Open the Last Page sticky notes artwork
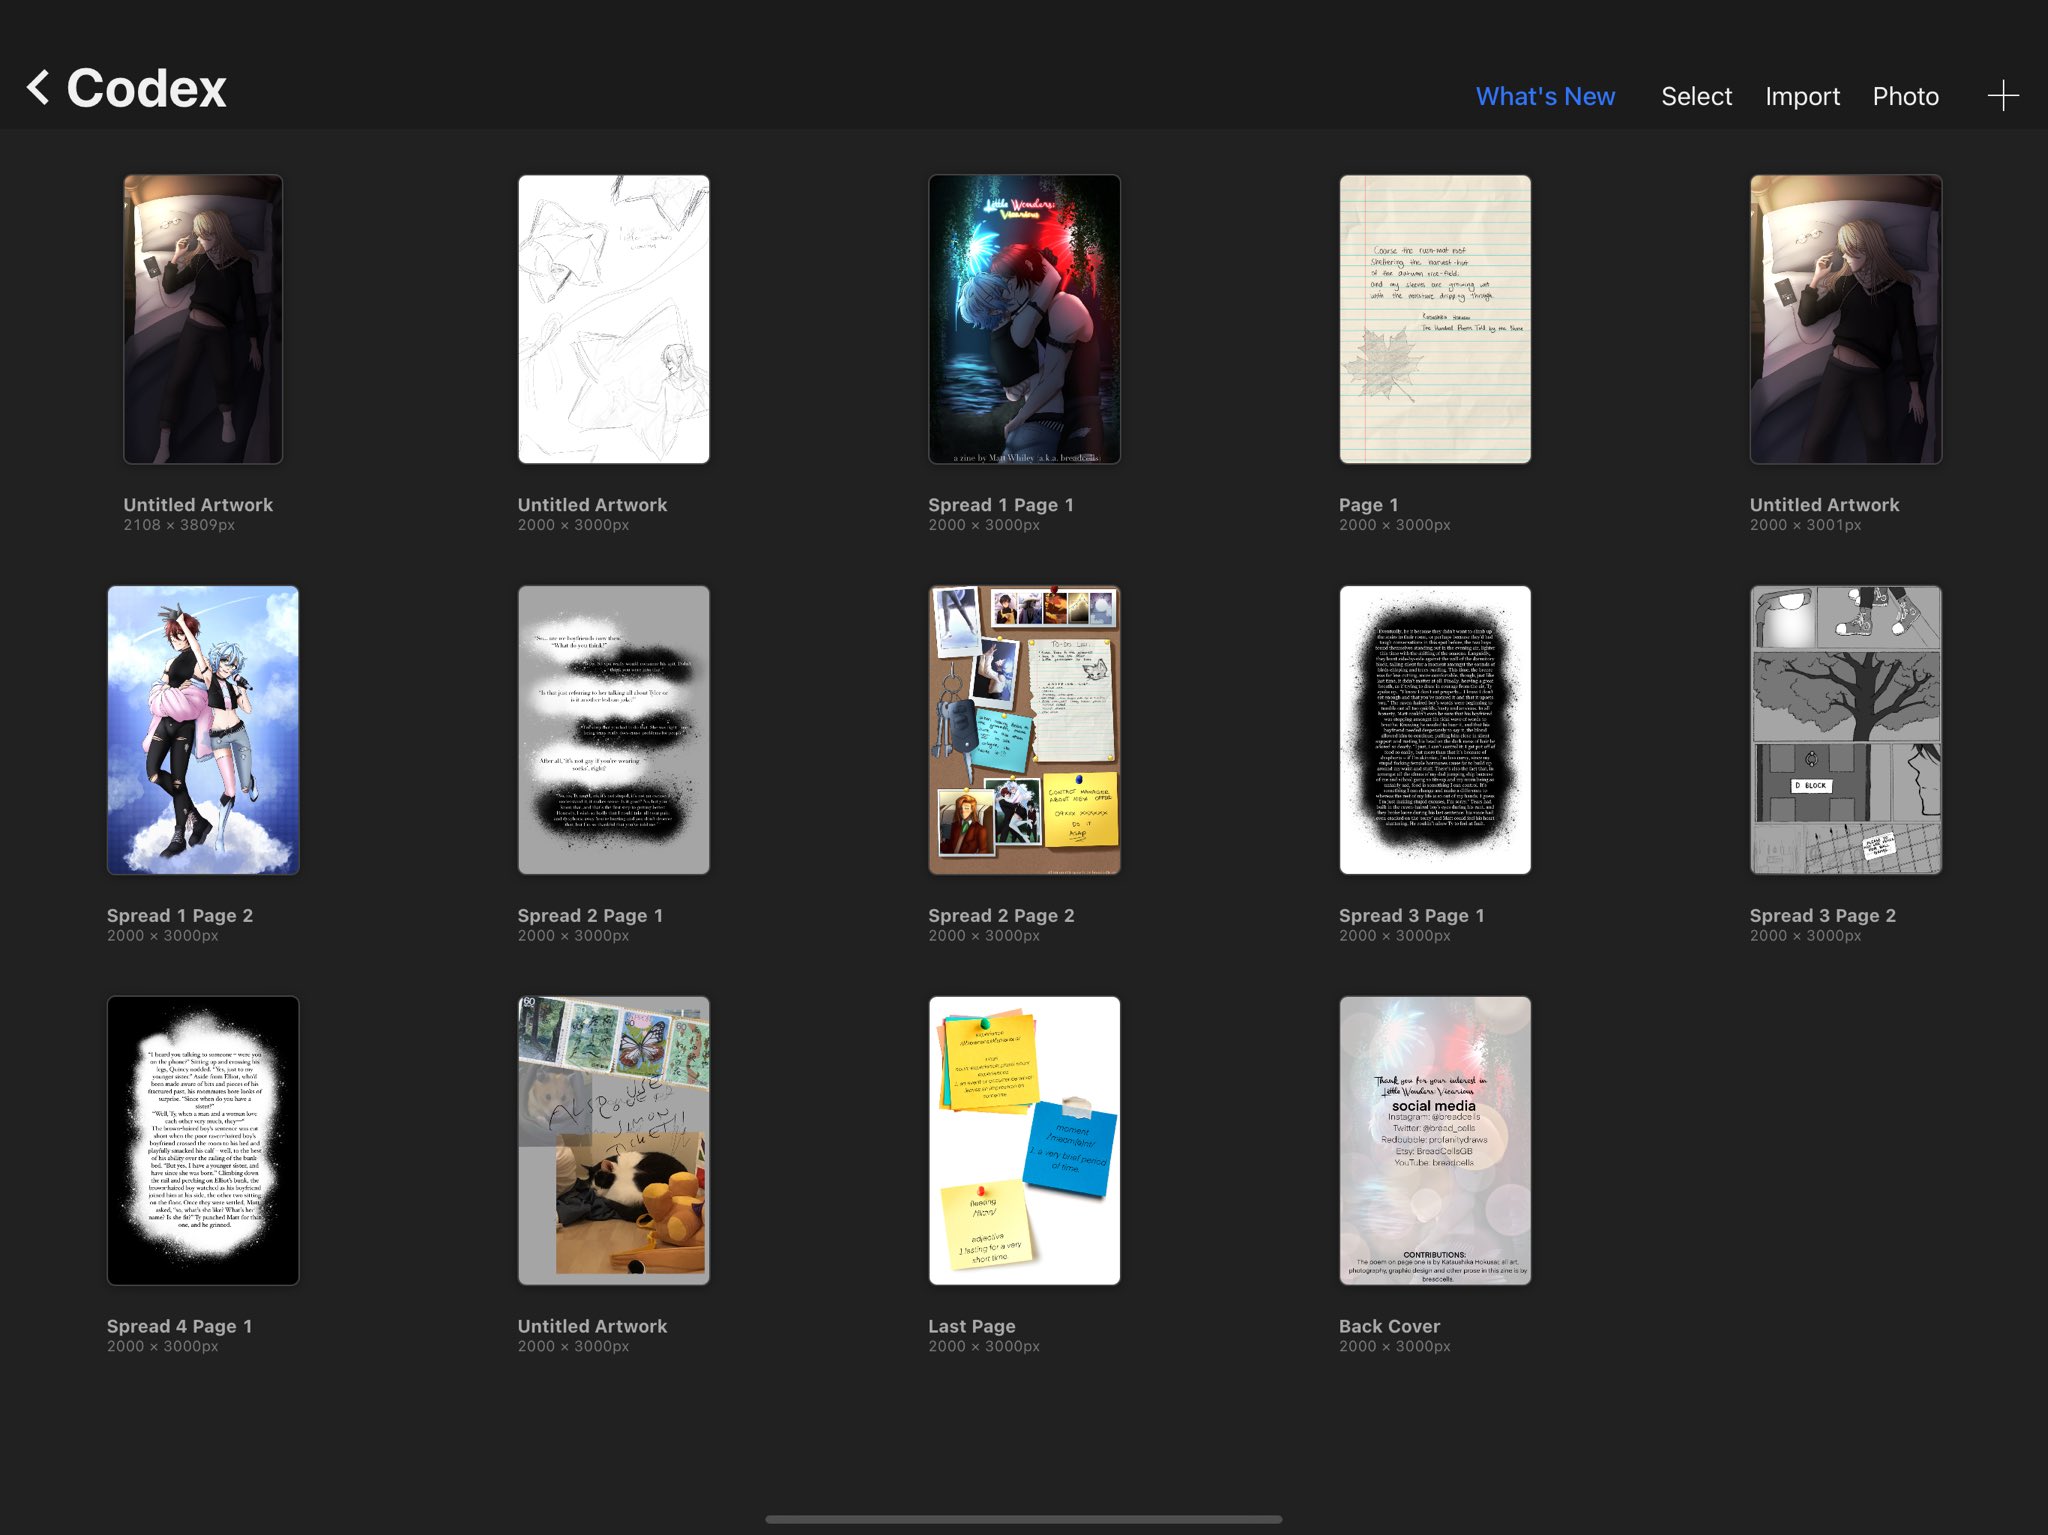 click(x=1024, y=1140)
